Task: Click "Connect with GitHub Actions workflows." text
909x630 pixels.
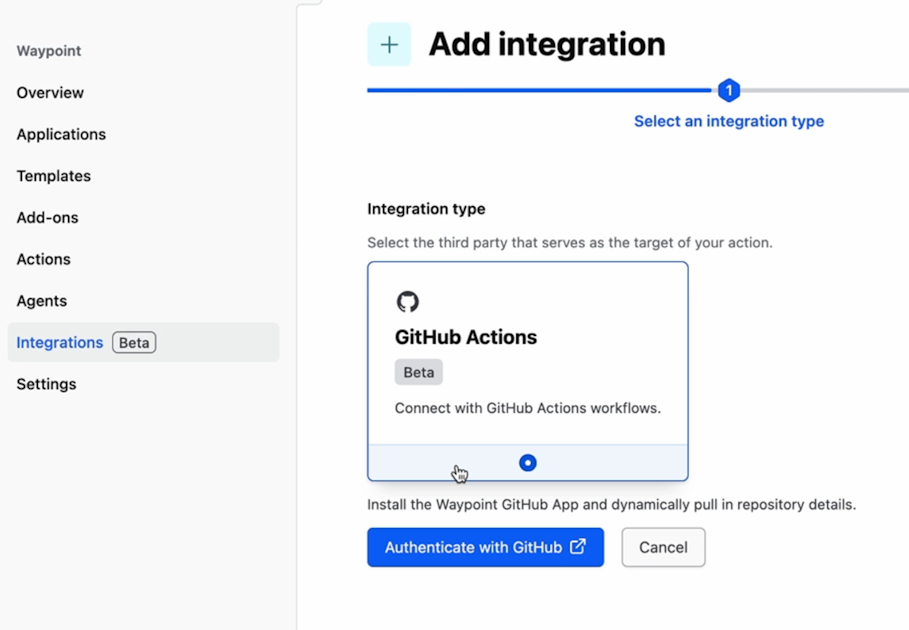Action: [x=528, y=408]
